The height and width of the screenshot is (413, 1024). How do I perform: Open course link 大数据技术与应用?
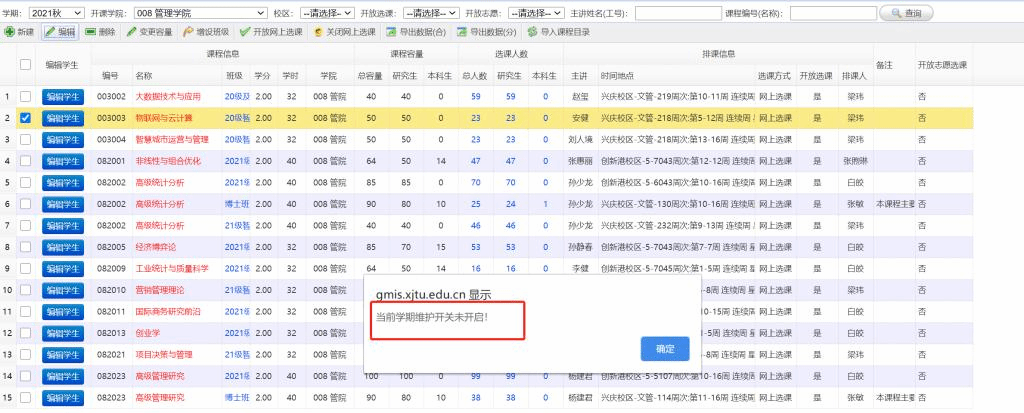(x=168, y=96)
